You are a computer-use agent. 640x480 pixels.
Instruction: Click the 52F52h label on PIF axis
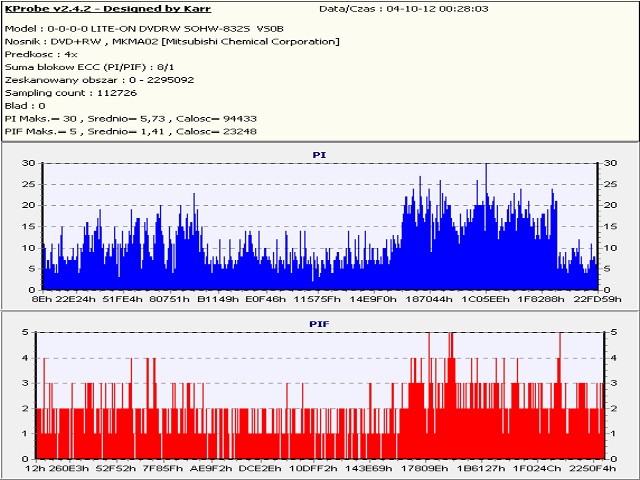click(x=116, y=469)
